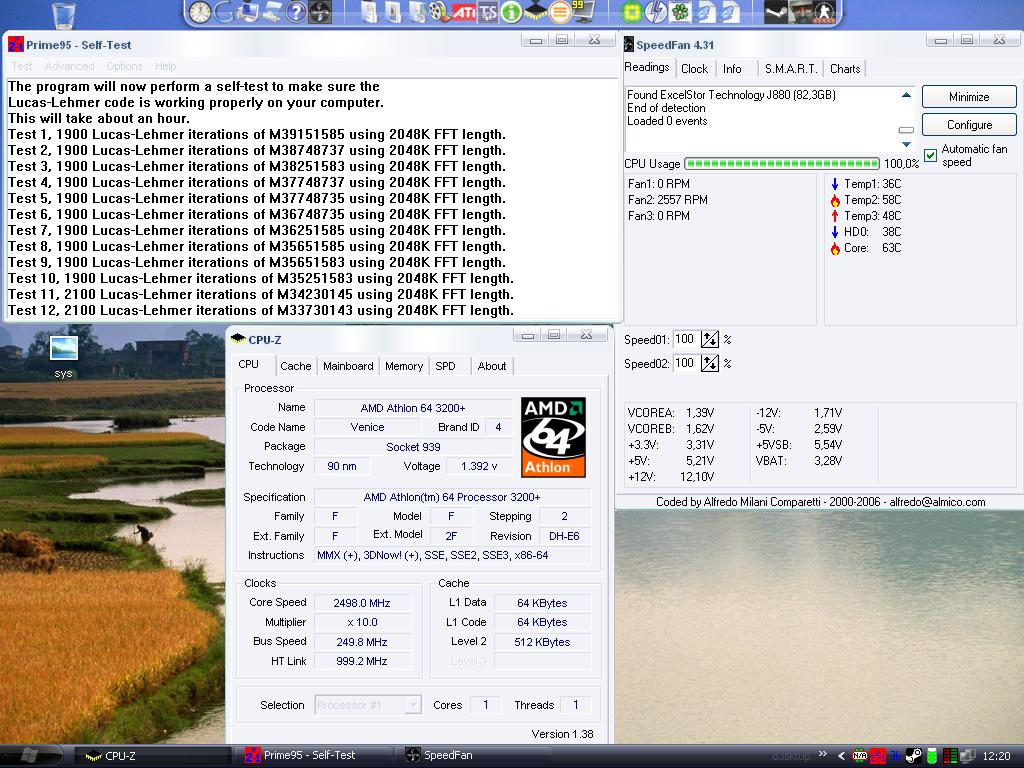Open the ATI icon in the dock

(464, 12)
